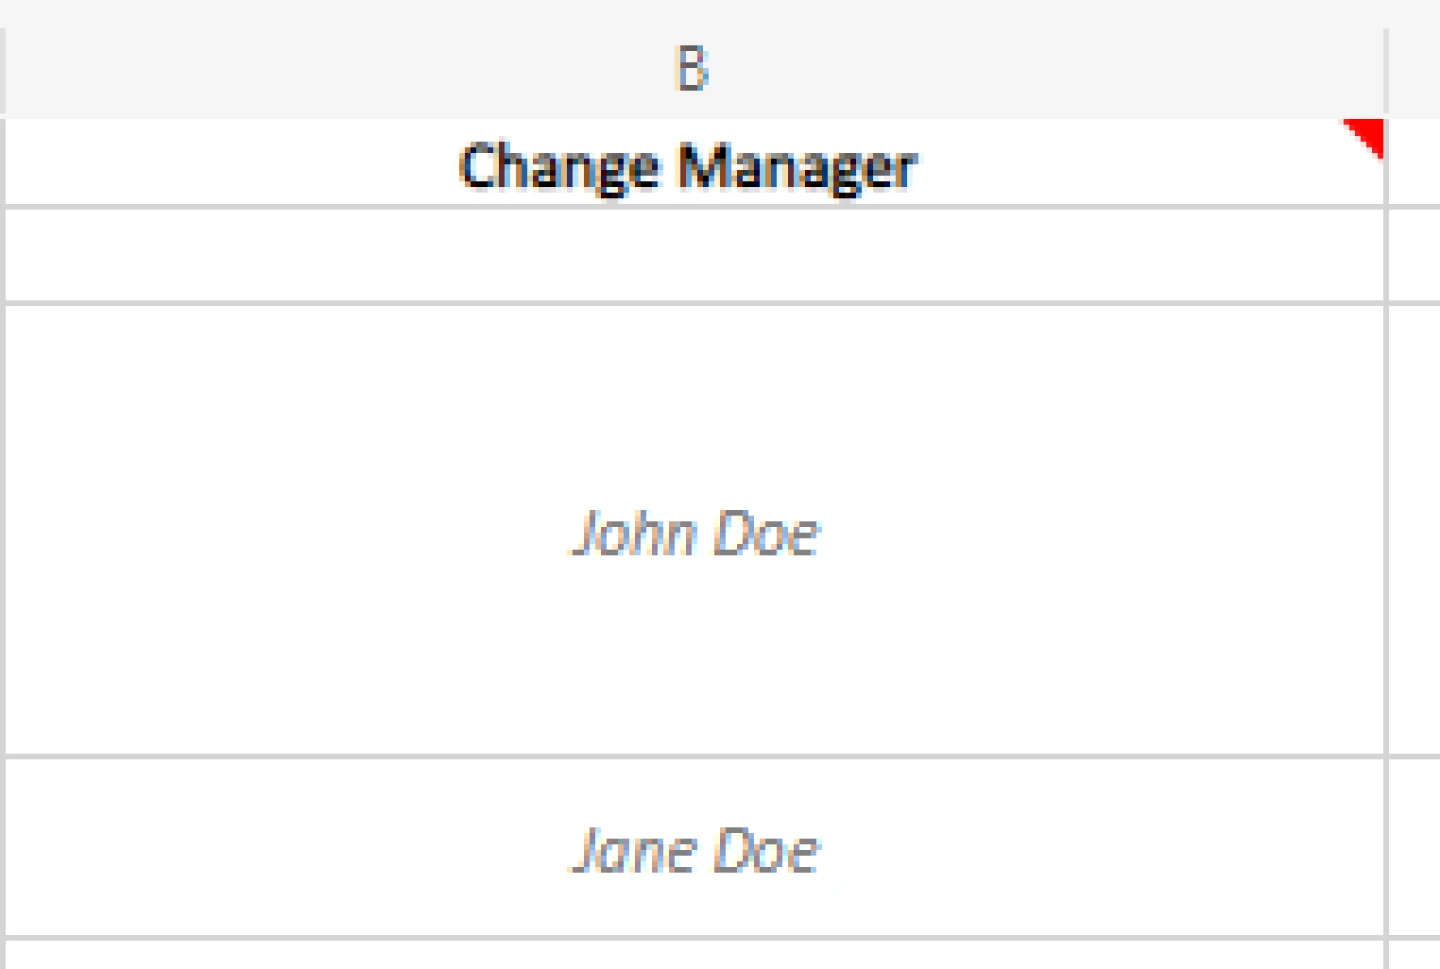This screenshot has height=969, width=1440.
Task: Click gridline directly above John Doe's cell
Action: coord(694,302)
